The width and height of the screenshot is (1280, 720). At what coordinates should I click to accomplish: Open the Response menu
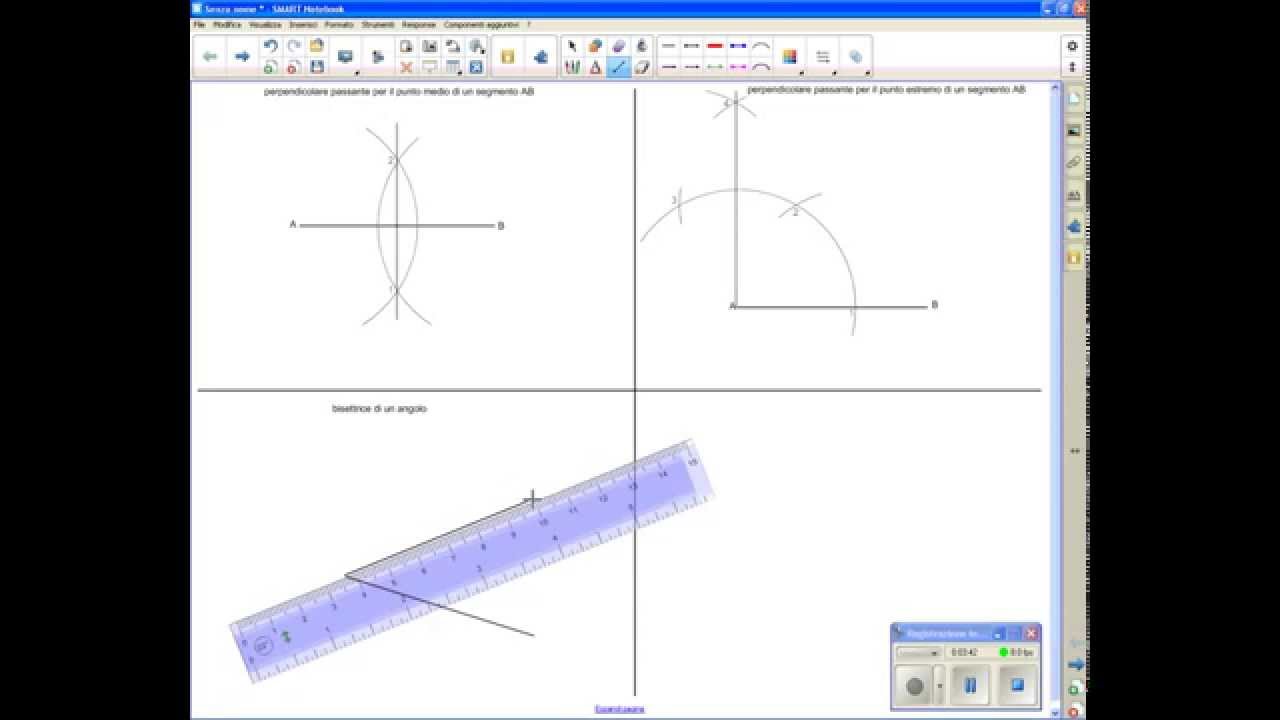coord(419,24)
